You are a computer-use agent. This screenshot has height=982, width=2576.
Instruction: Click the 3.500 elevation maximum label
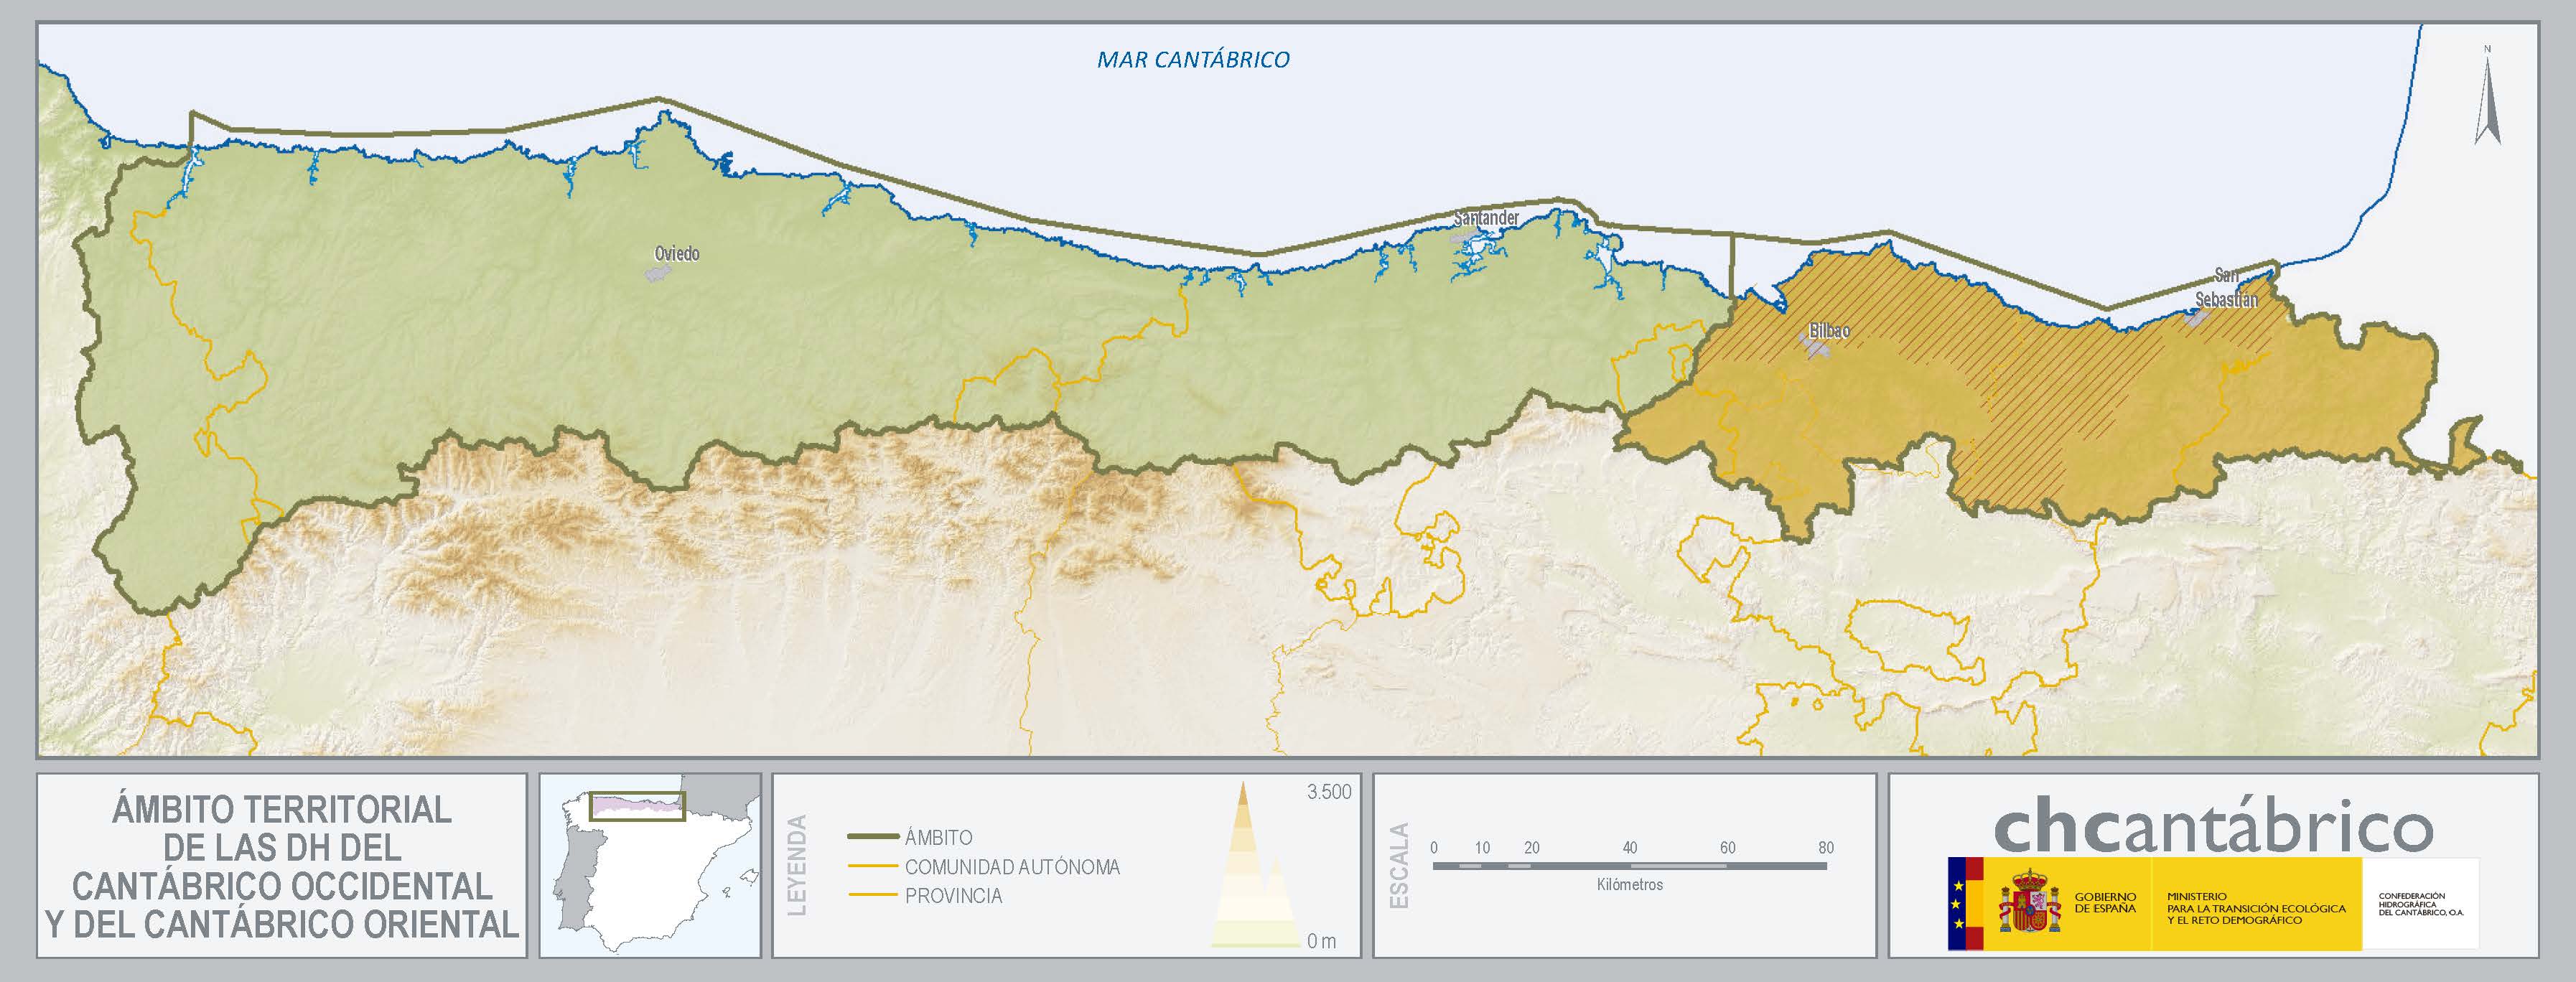pyautogui.click(x=1328, y=792)
